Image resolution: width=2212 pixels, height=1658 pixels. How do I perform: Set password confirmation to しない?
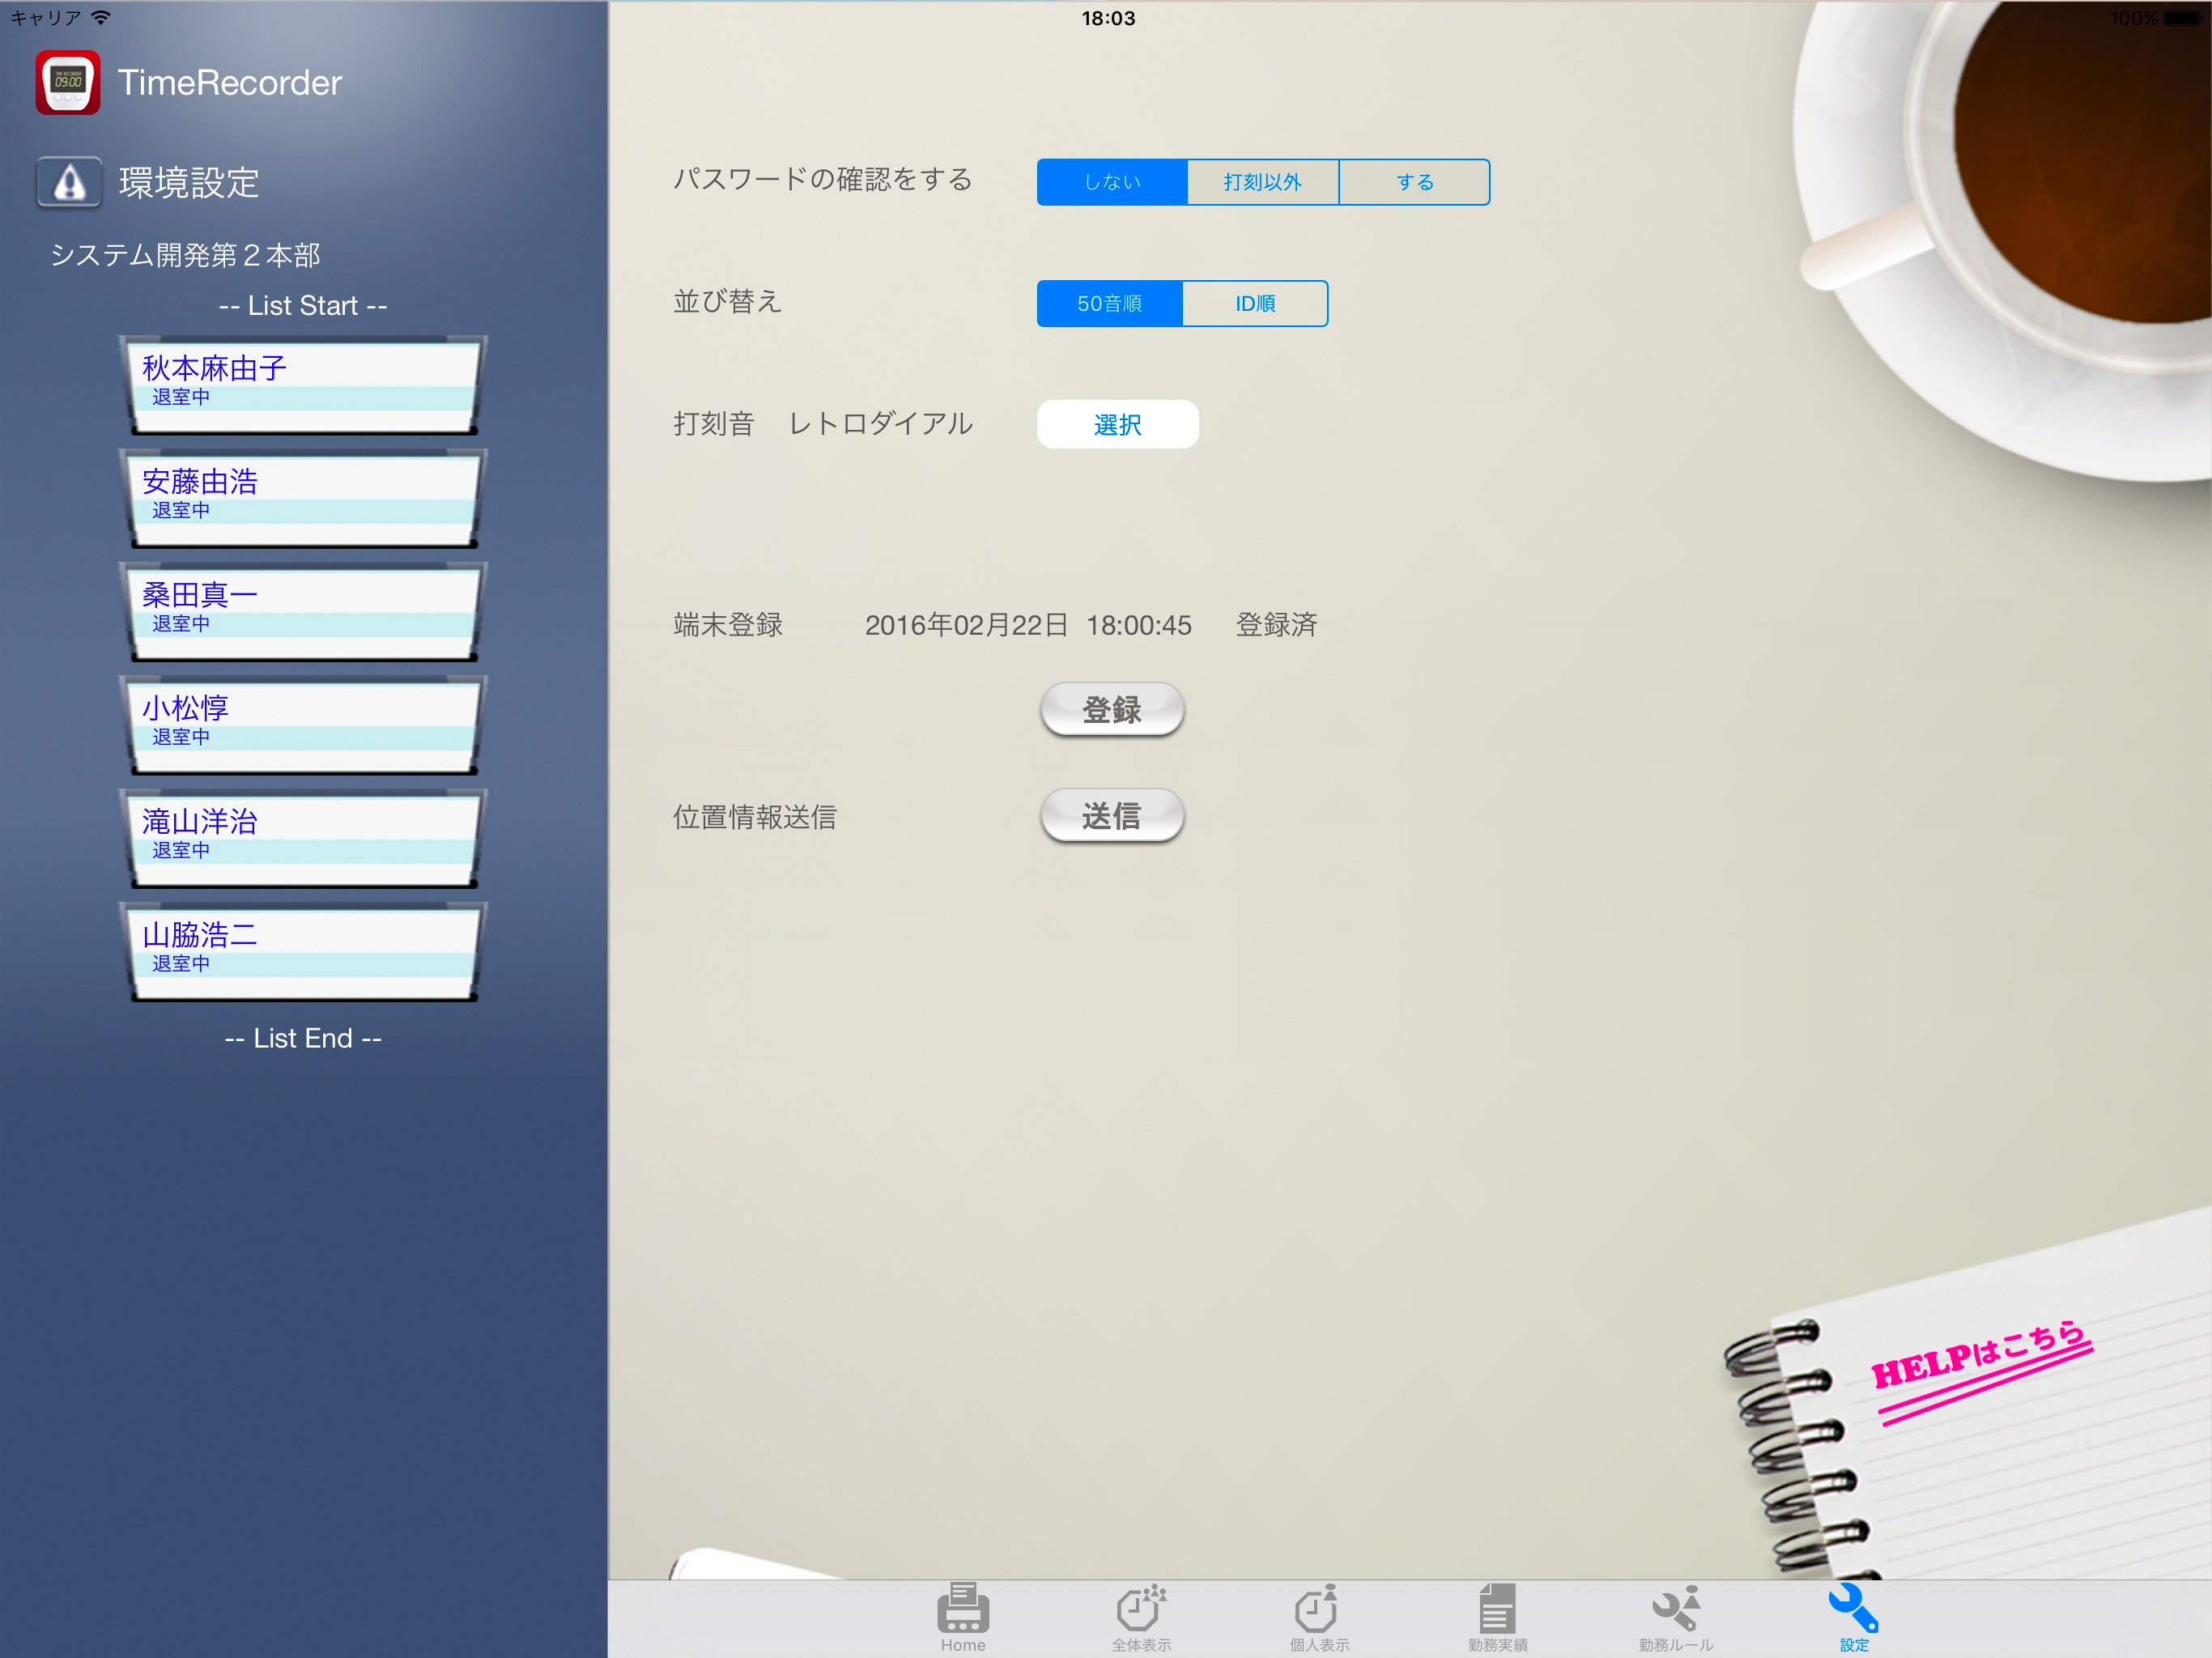point(1112,182)
